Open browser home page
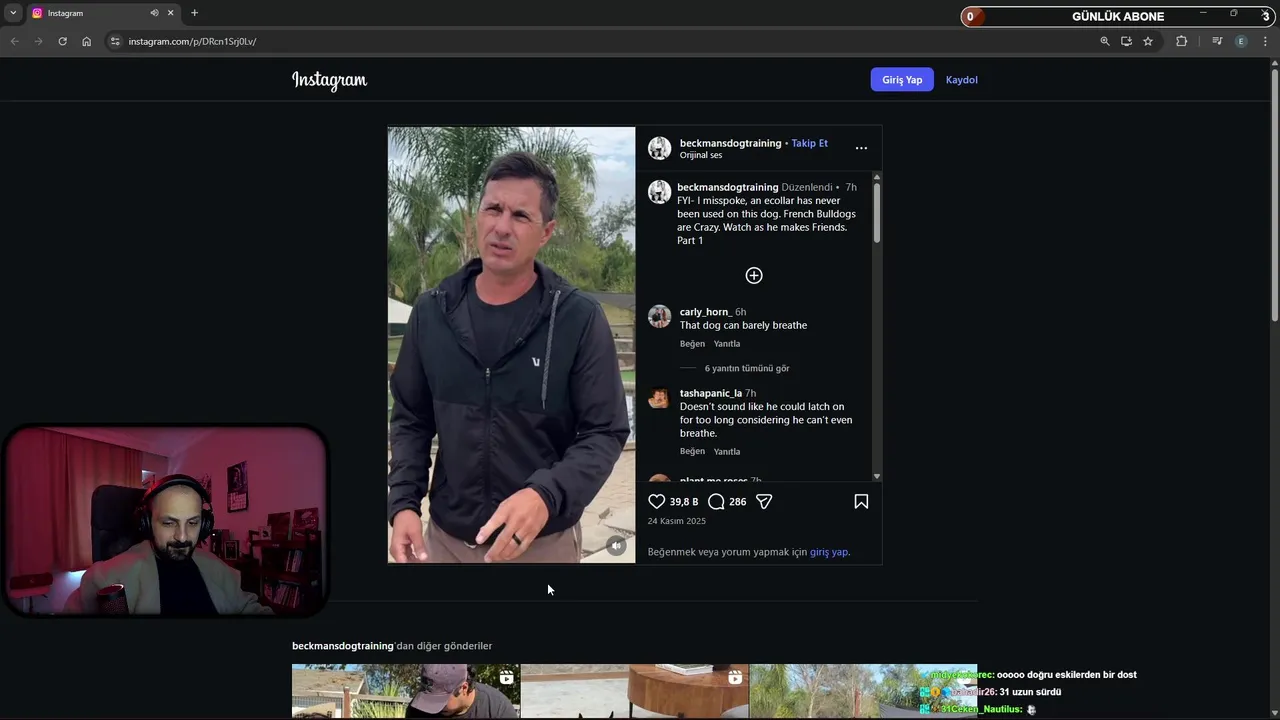This screenshot has height=720, width=1280. coord(86,41)
